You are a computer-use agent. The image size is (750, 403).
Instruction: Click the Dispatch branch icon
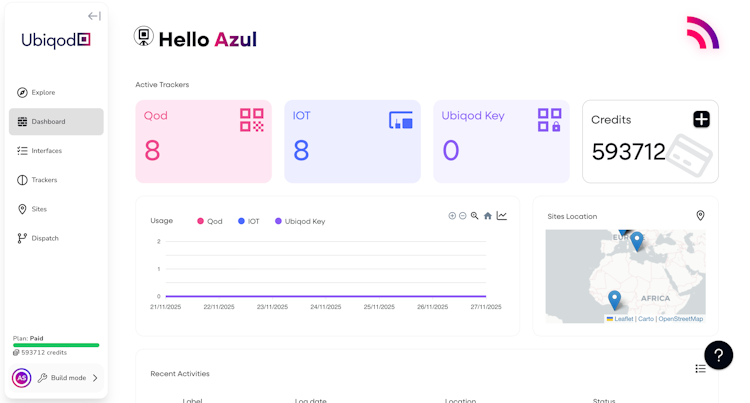tap(22, 238)
